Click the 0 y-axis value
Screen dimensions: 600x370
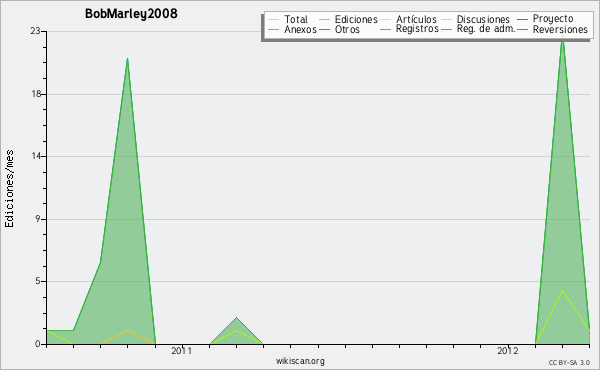38,344
